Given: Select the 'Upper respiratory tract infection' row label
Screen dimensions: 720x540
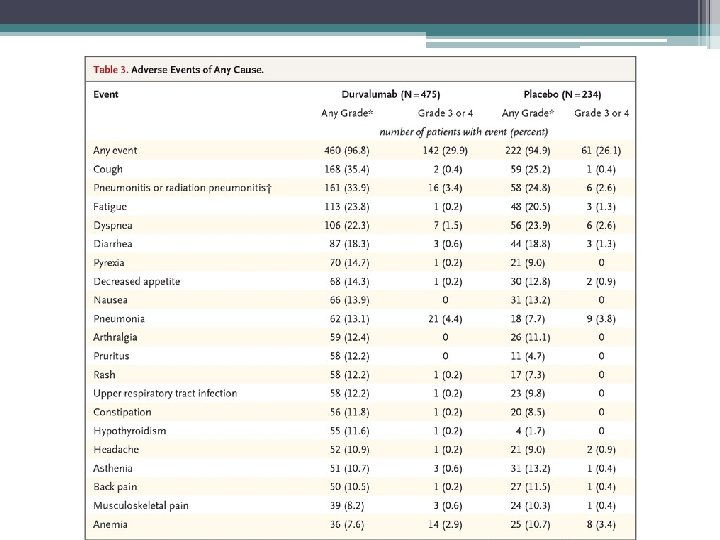Looking at the screenshot, I should tap(165, 393).
